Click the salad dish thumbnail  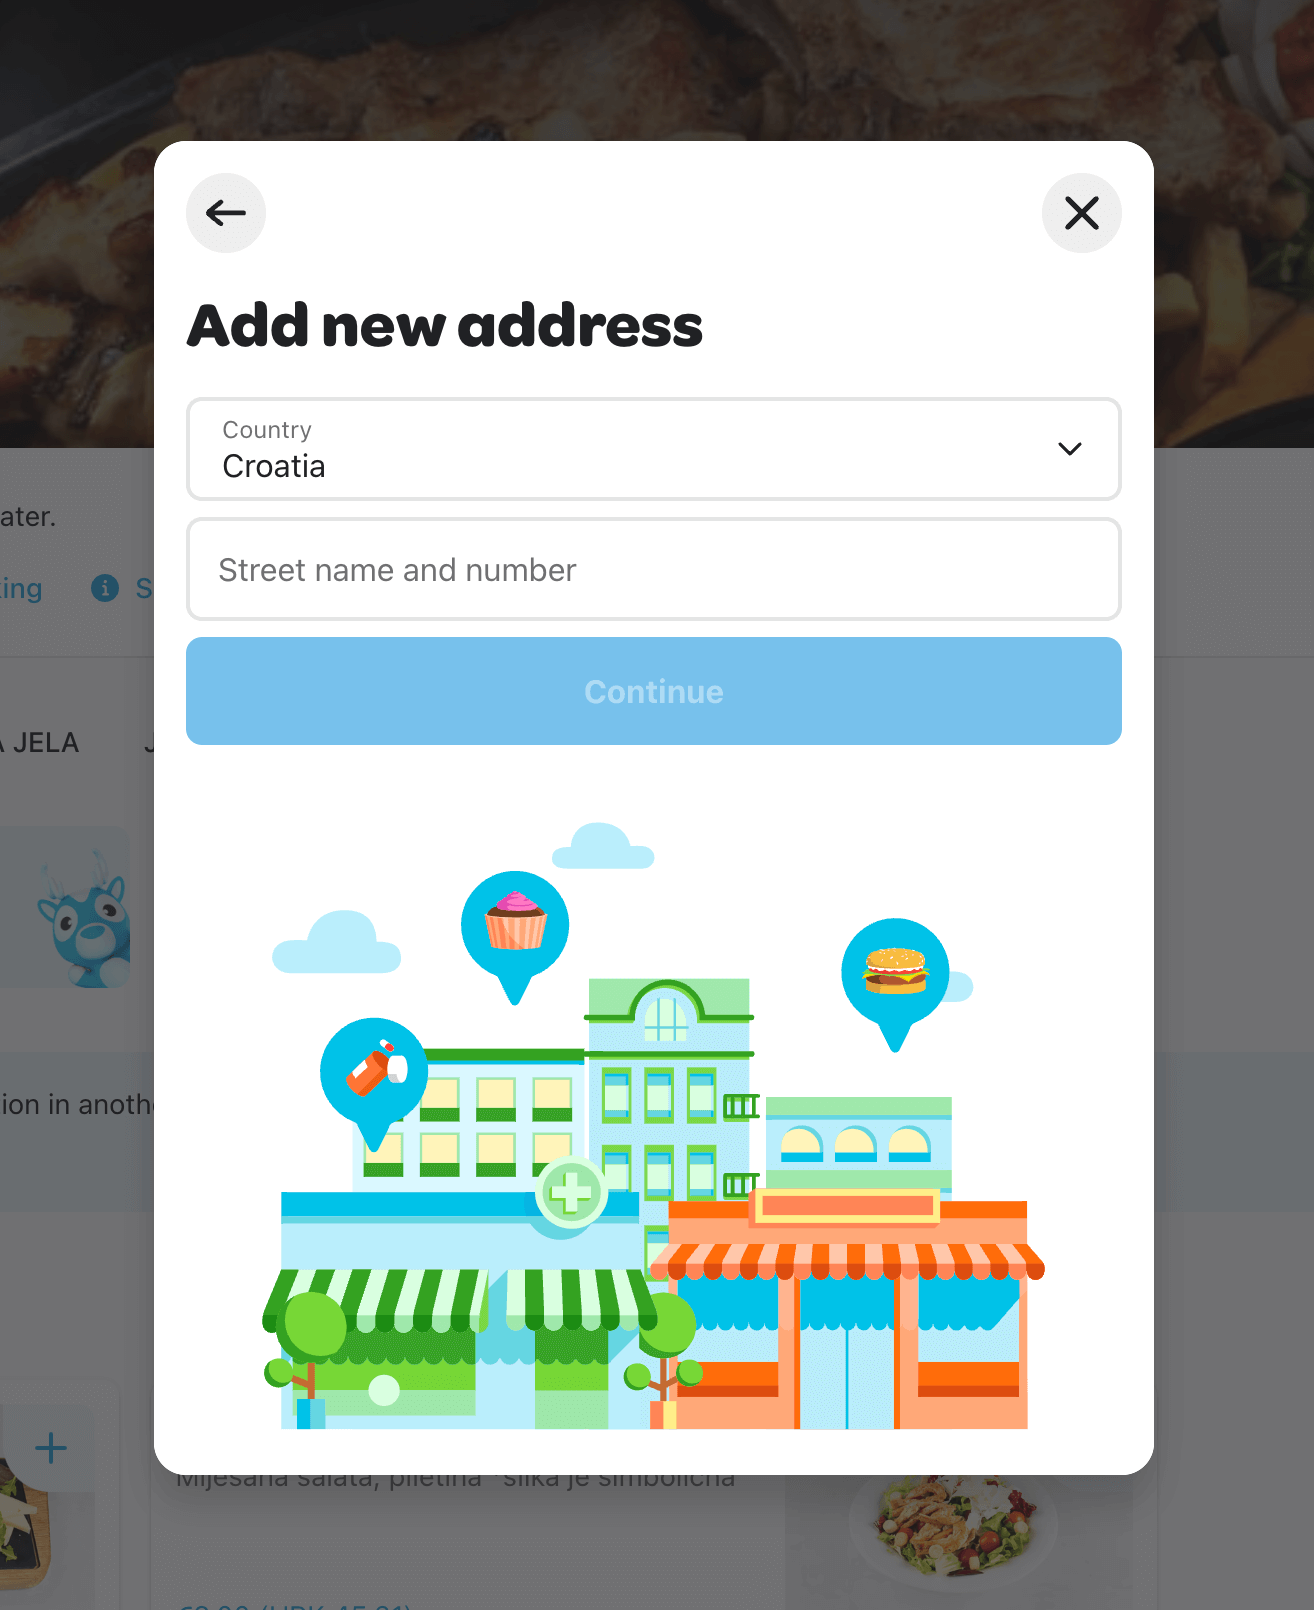click(x=953, y=1525)
